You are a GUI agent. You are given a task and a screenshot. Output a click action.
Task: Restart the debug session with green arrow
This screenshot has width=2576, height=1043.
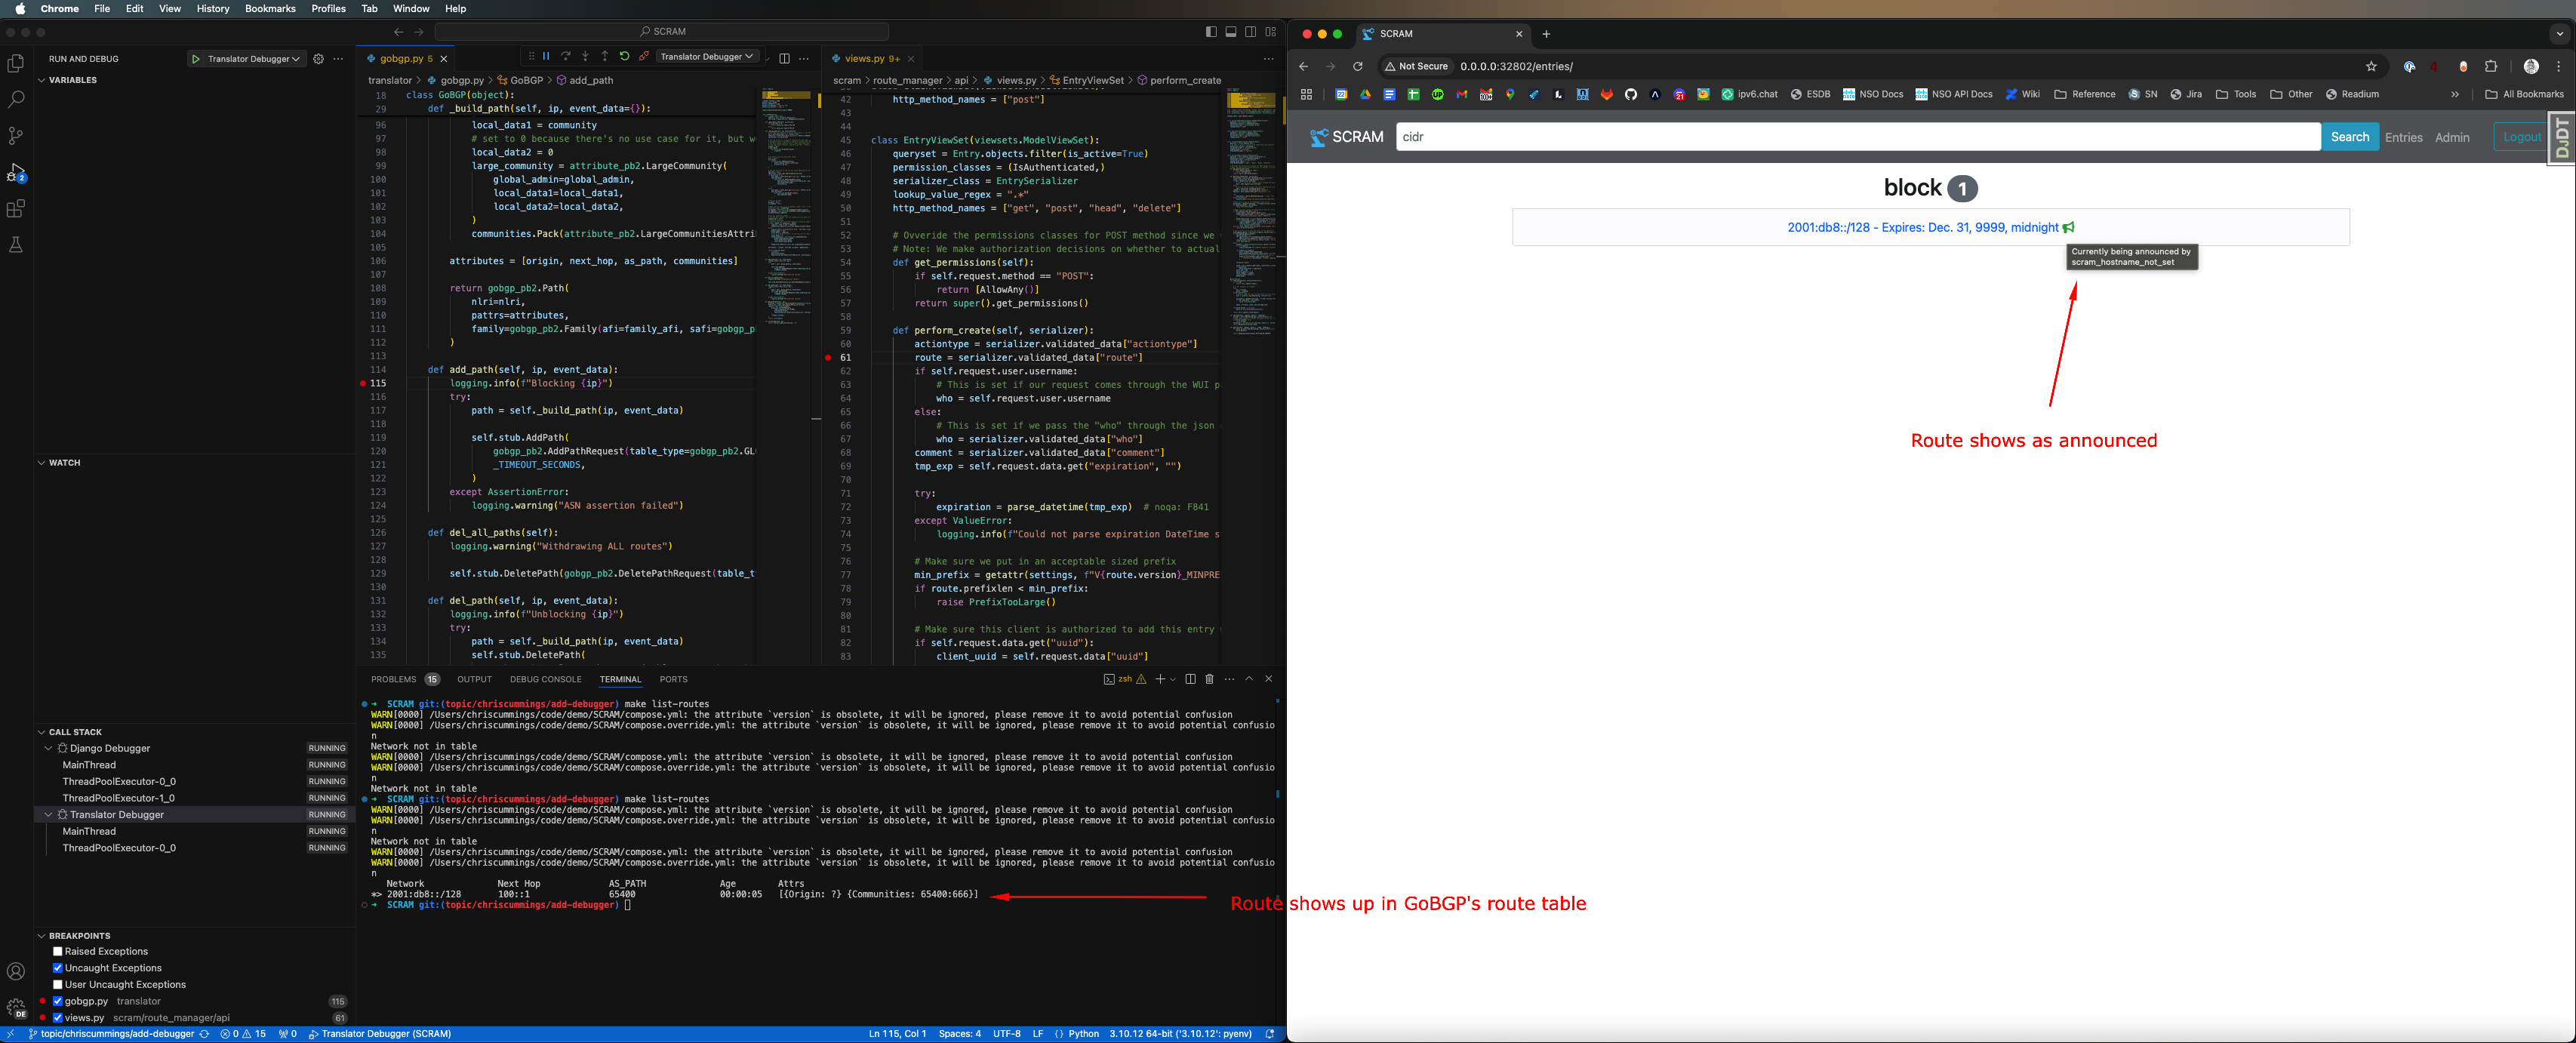coord(624,56)
